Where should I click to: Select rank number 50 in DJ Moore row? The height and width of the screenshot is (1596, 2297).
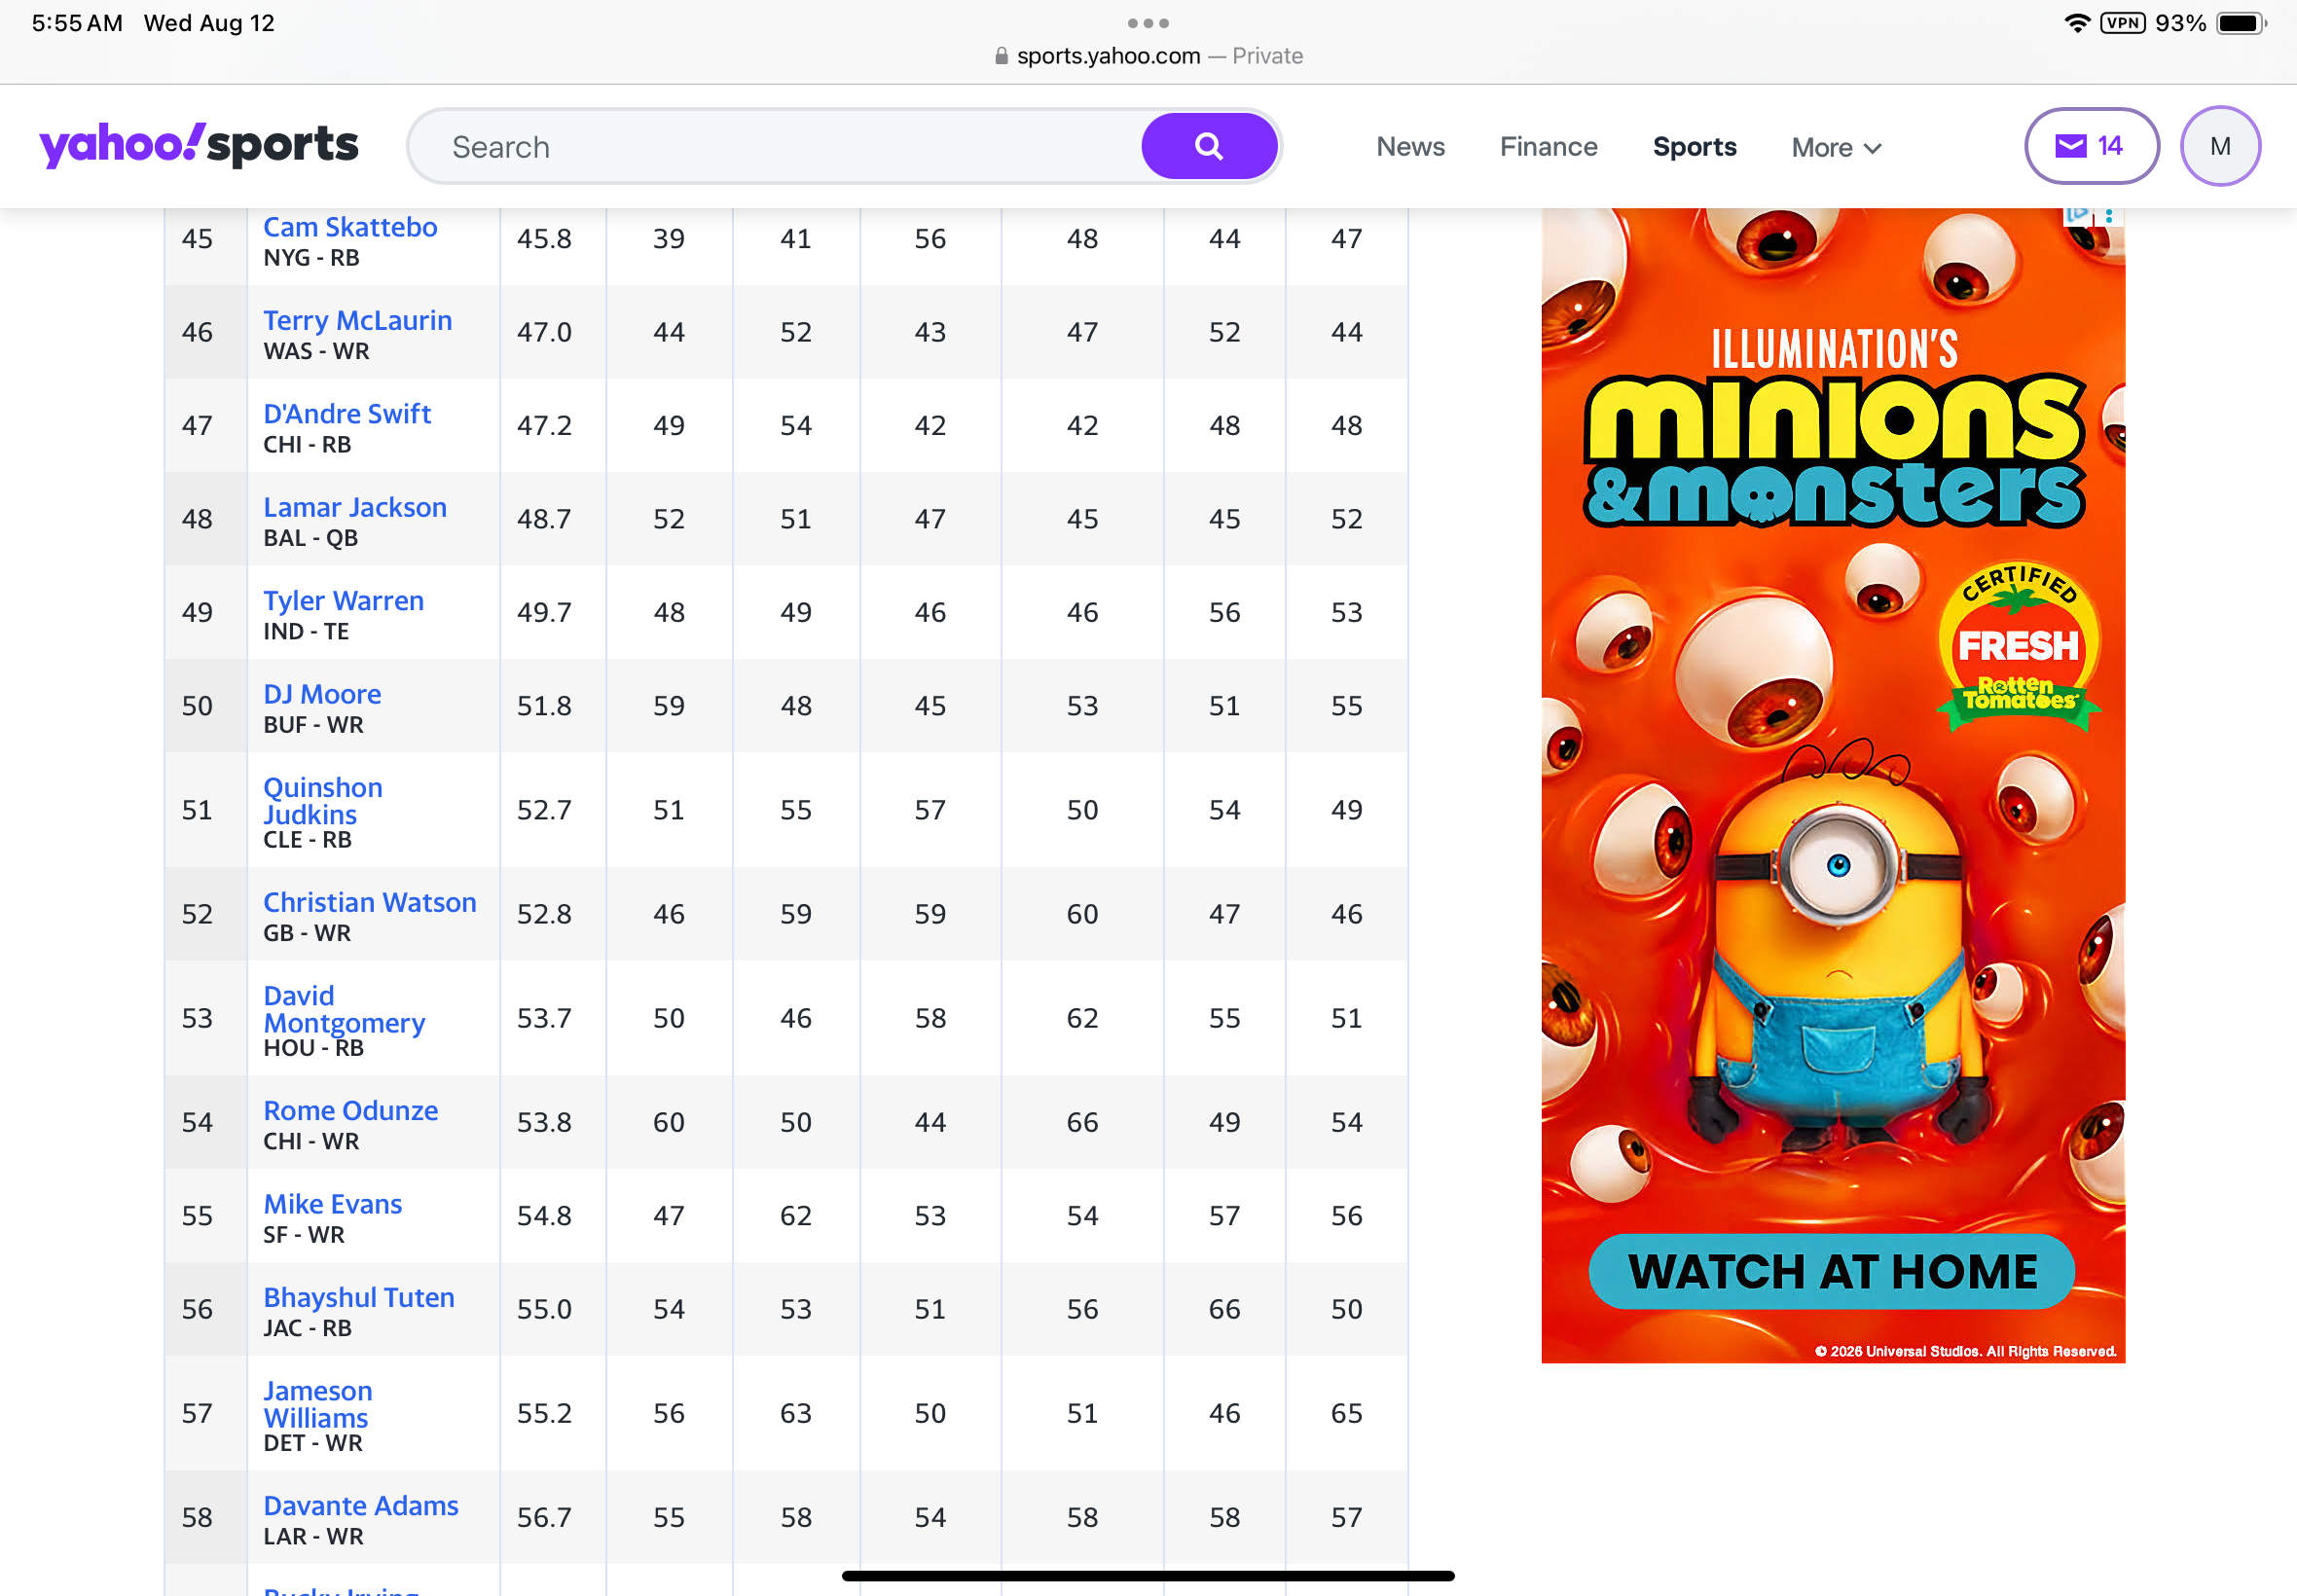click(197, 705)
